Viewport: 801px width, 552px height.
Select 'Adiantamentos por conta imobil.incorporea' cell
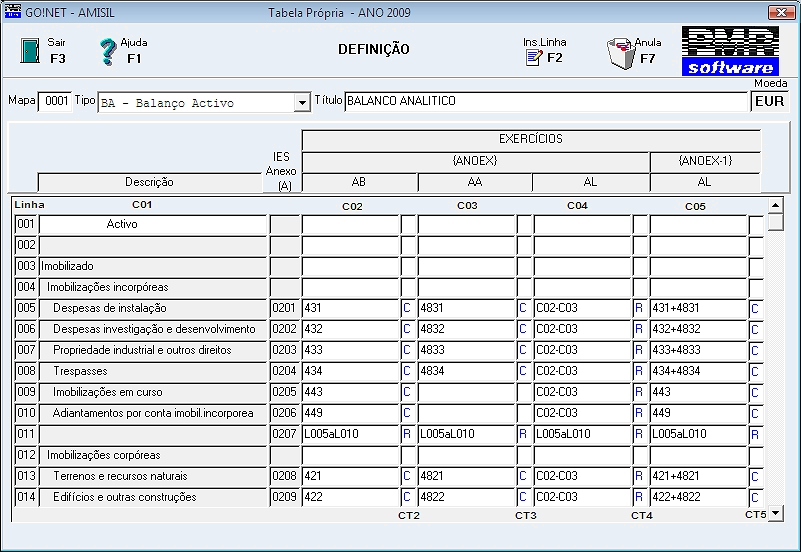pyautogui.click(x=153, y=413)
